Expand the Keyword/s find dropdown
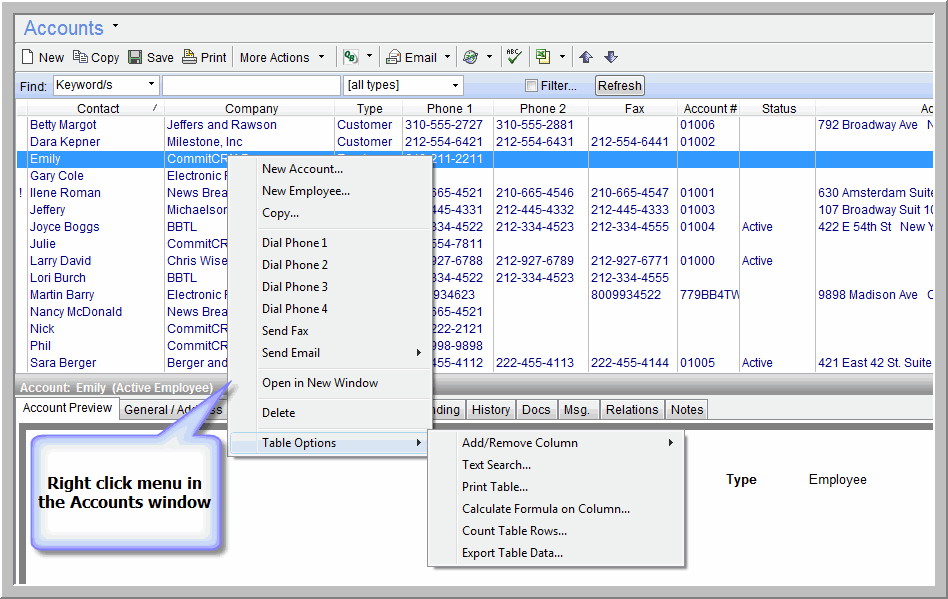The image size is (948, 599). pos(151,85)
